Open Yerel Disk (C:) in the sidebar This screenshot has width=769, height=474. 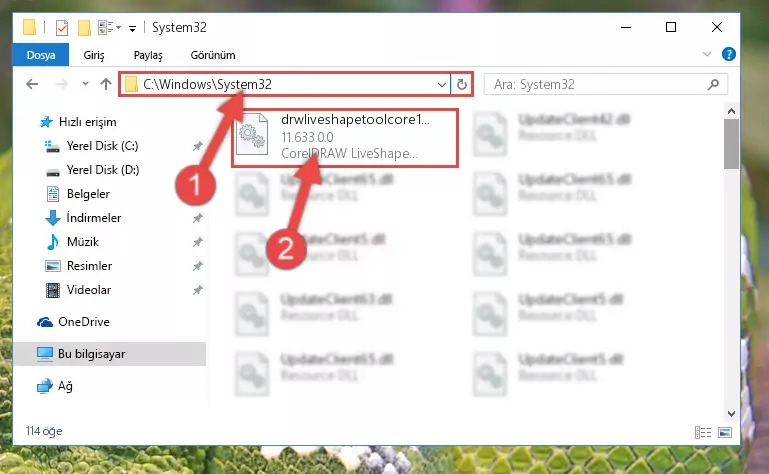(102, 146)
